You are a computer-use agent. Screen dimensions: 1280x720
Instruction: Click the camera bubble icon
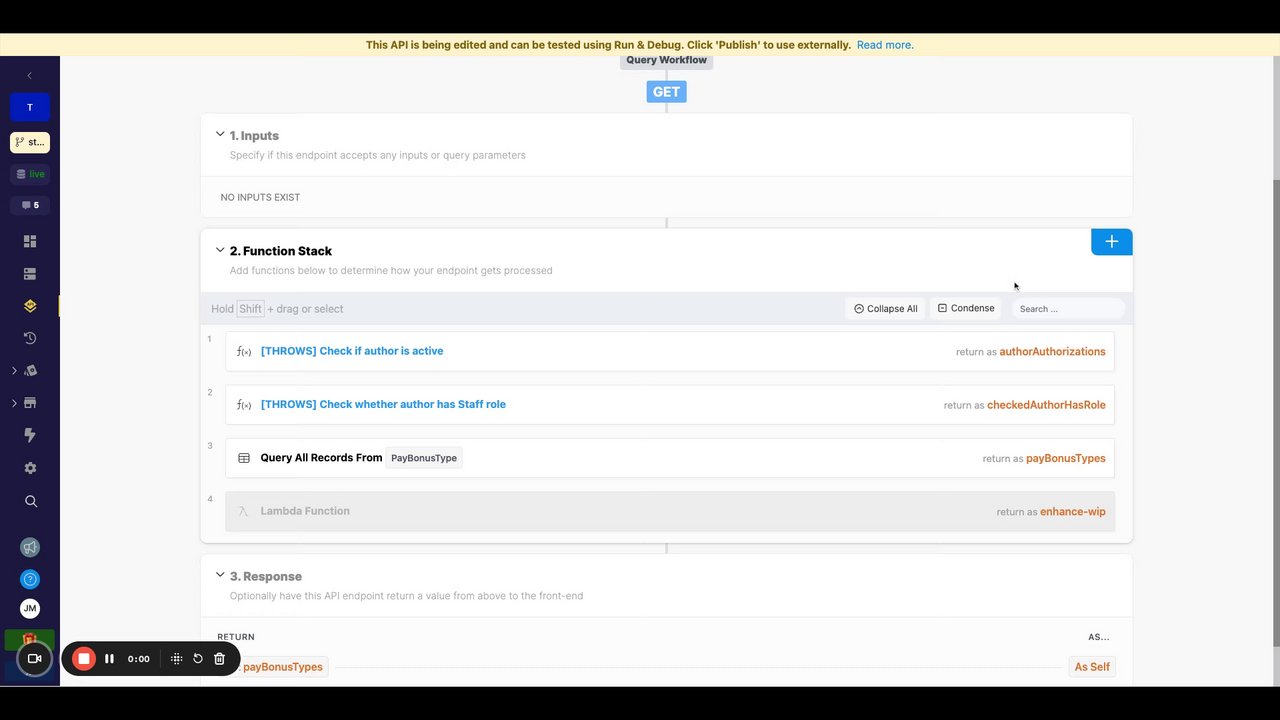click(x=34, y=659)
